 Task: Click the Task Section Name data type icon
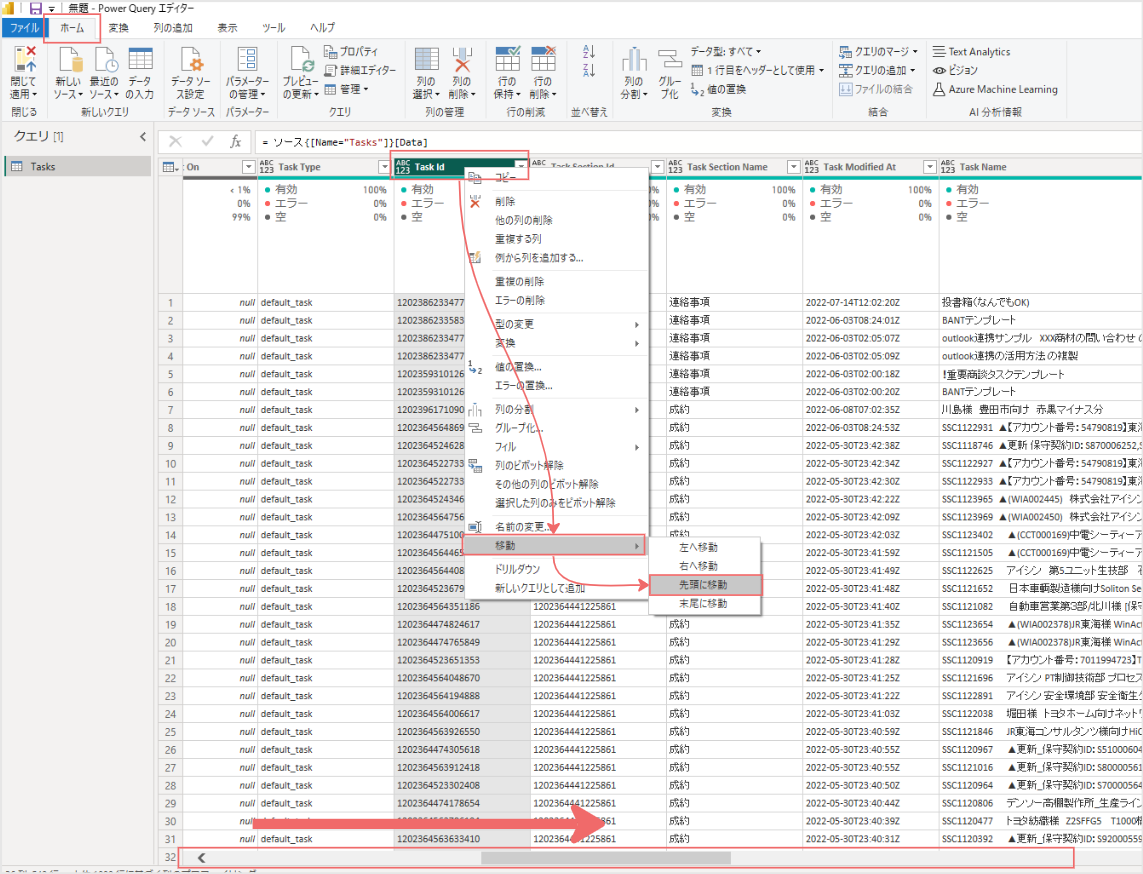tap(676, 167)
